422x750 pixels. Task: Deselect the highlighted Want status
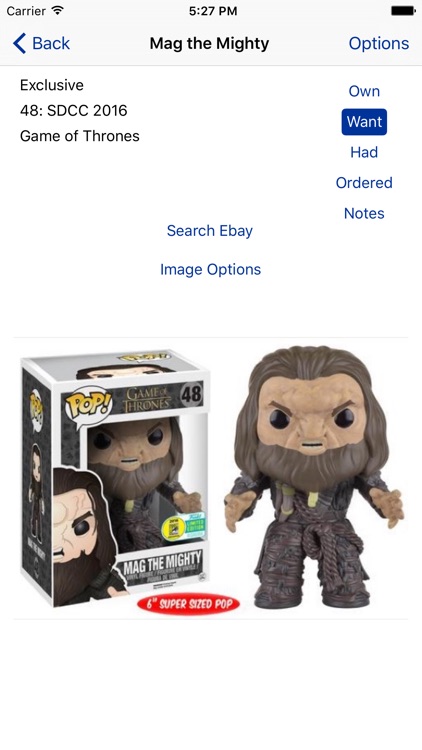pos(364,122)
